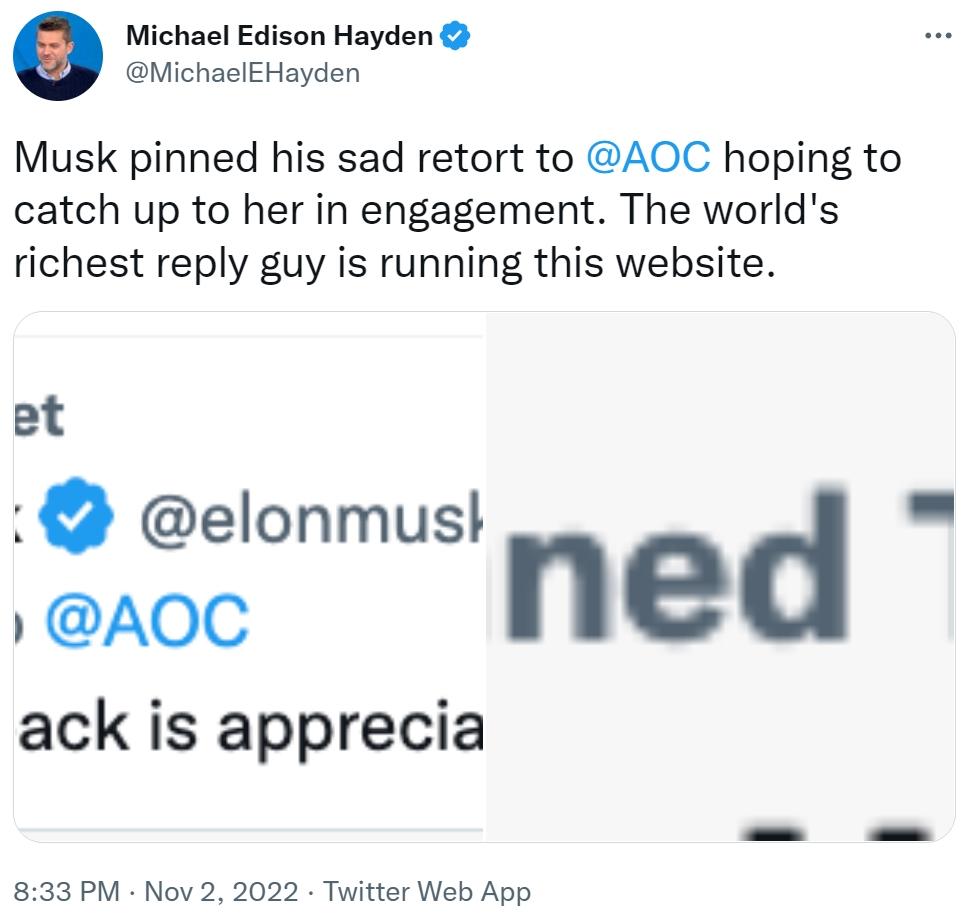Open the tweet options via three-dot icon
The height and width of the screenshot is (916, 967).
(x=937, y=33)
